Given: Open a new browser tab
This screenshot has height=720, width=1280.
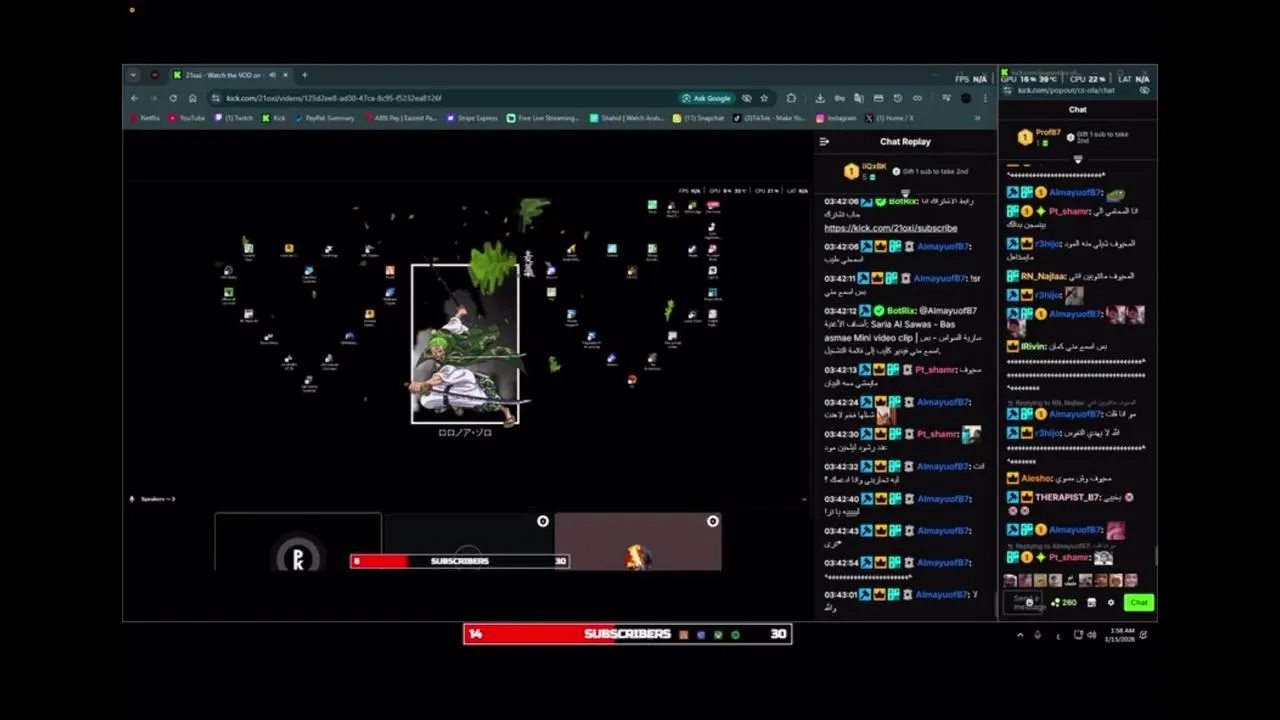Looking at the screenshot, I should pyautogui.click(x=305, y=75).
